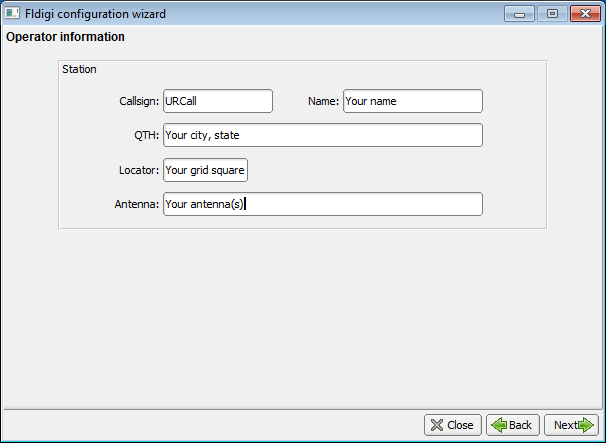Click the Fldigi icon in the title bar
The width and height of the screenshot is (606, 443).
(x=12, y=14)
